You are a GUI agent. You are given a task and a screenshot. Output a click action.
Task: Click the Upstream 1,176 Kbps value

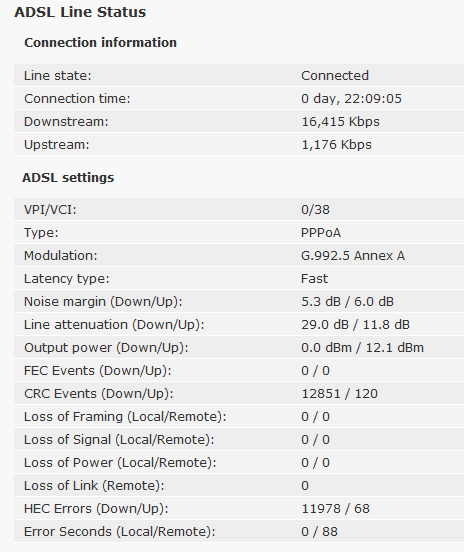click(336, 145)
